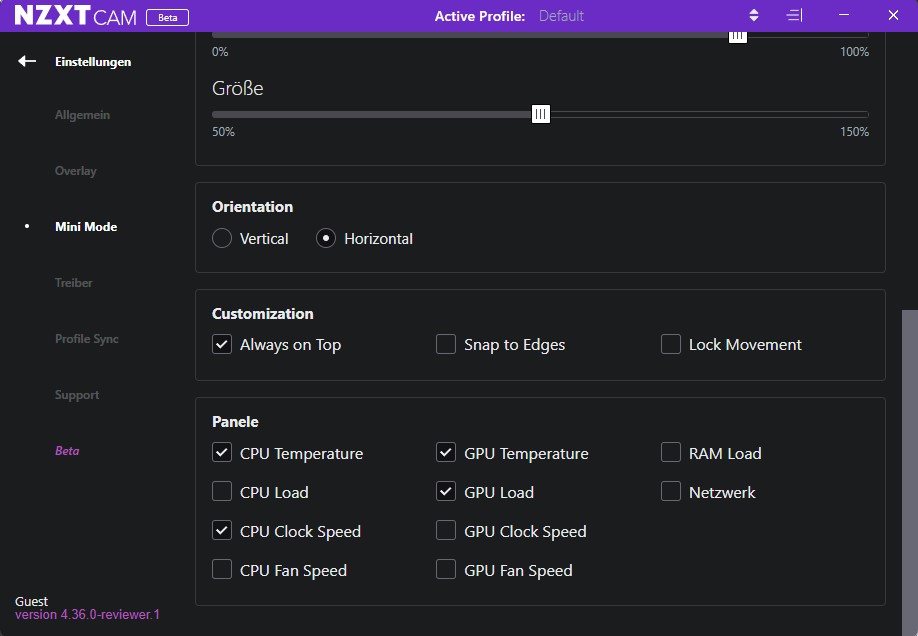Open the Overlay settings section
Image resolution: width=918 pixels, height=636 pixels.
(x=76, y=170)
